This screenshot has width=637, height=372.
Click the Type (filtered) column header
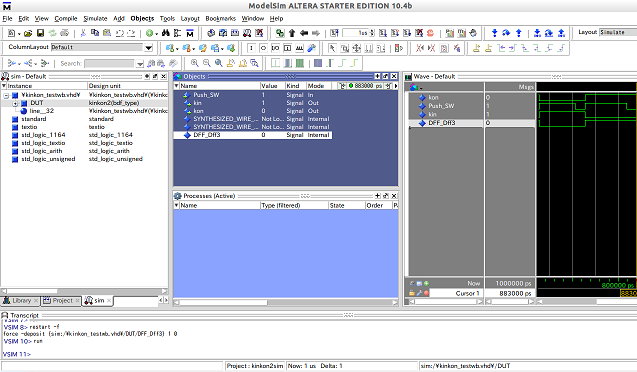click(294, 205)
